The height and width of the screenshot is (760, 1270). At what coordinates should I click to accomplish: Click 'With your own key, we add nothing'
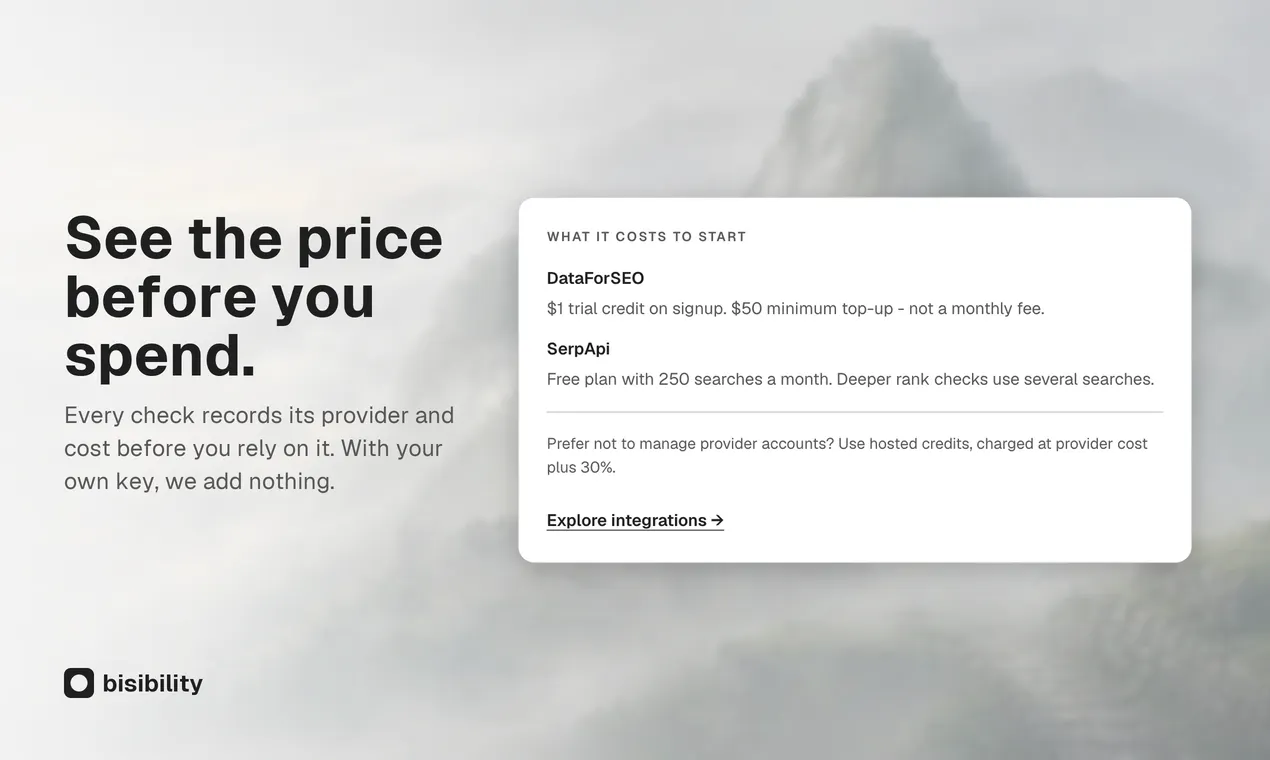pos(253,464)
